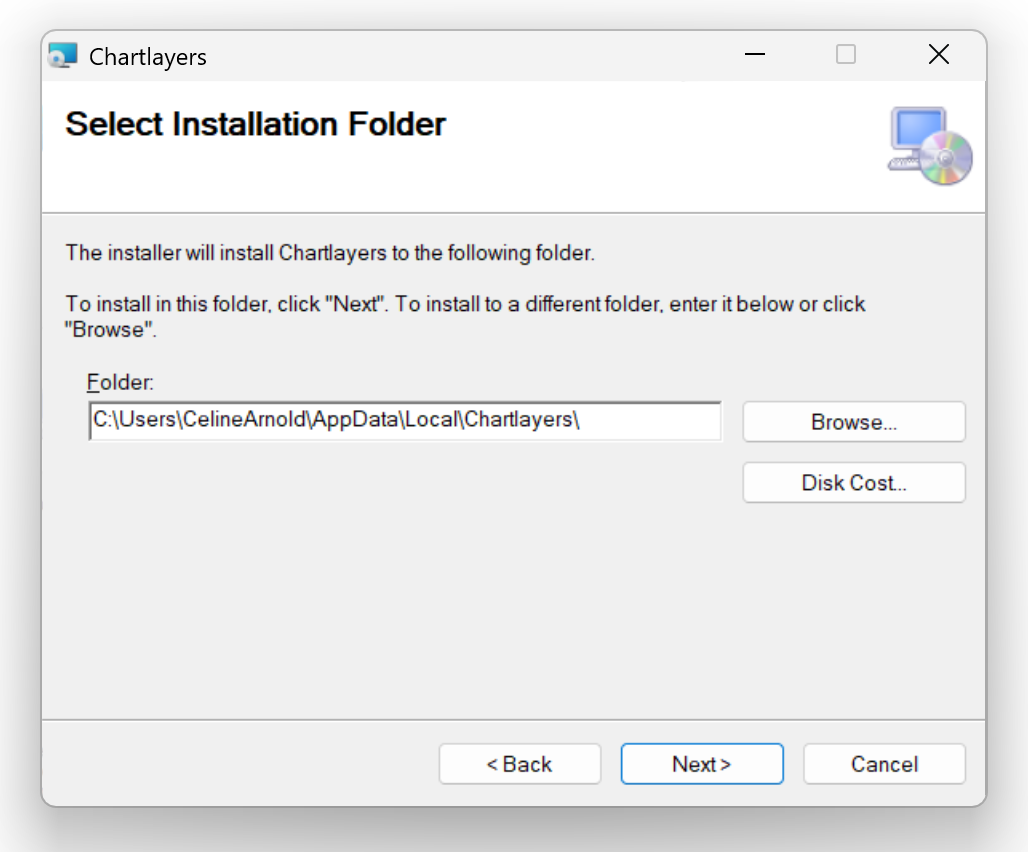
Task: Click the greyed-out maximize window button
Action: (x=846, y=55)
